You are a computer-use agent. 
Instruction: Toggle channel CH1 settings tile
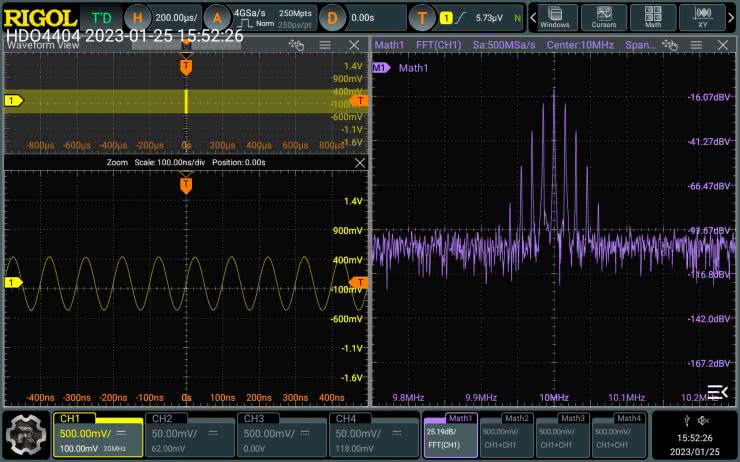pyautogui.click(x=98, y=434)
